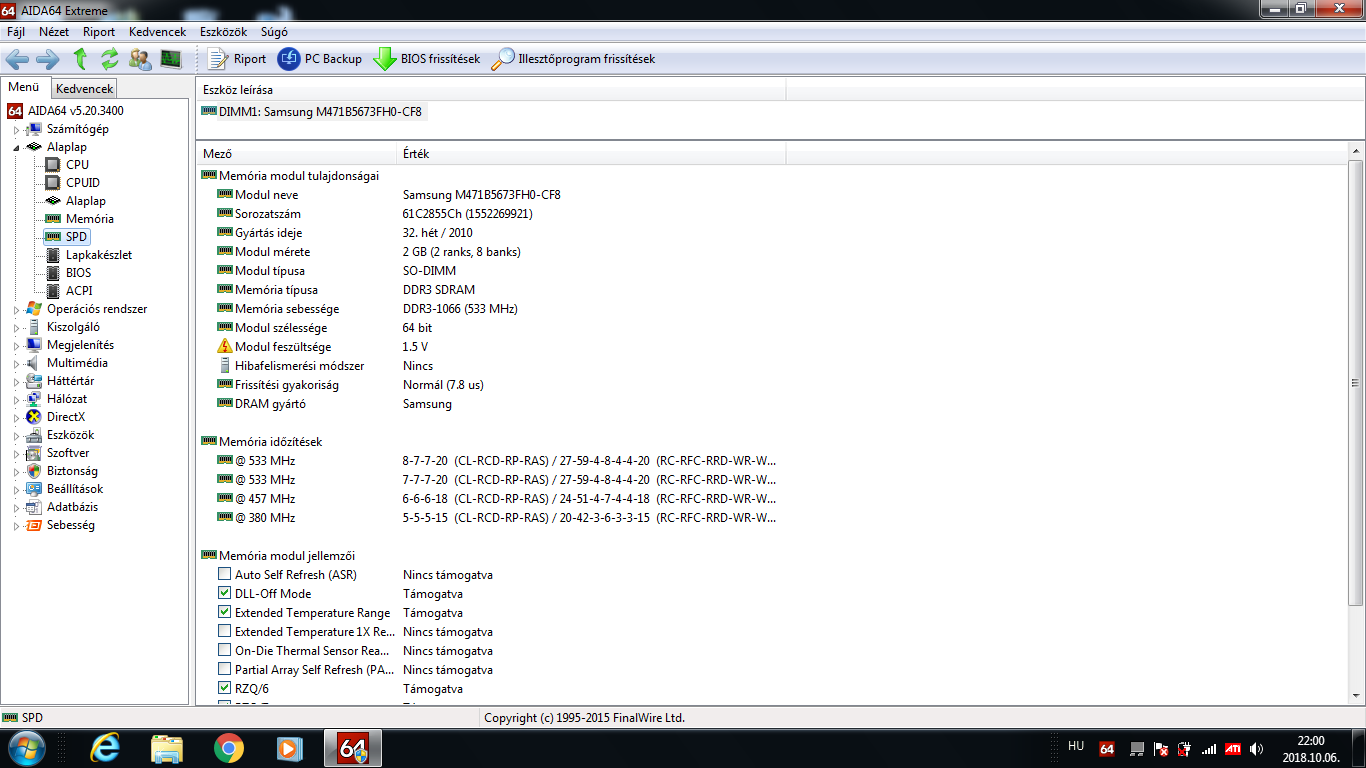
Task: Toggle DLL-Off Mode checkbox
Action: pos(224,594)
